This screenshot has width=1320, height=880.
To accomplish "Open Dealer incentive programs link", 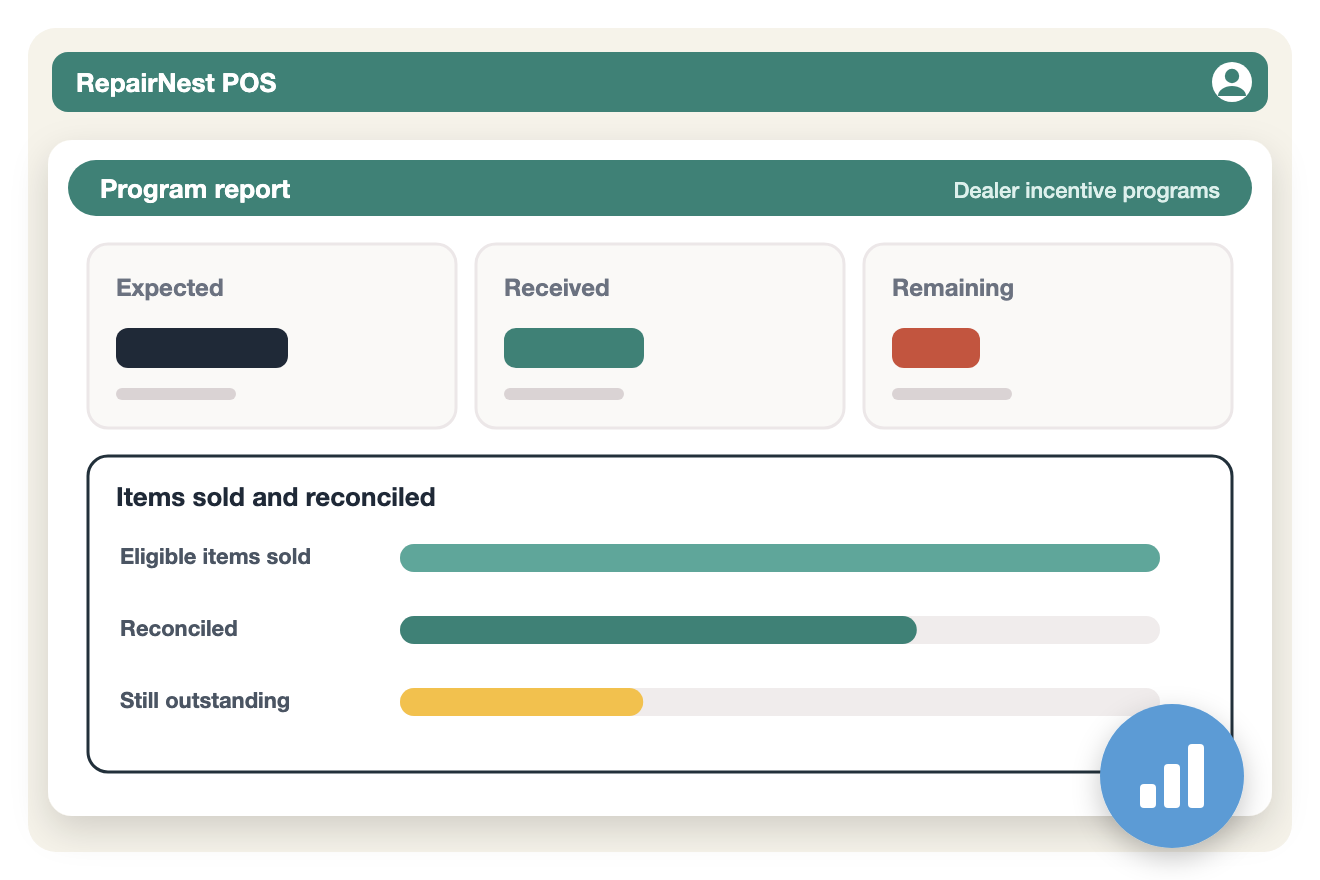I will (x=1086, y=190).
